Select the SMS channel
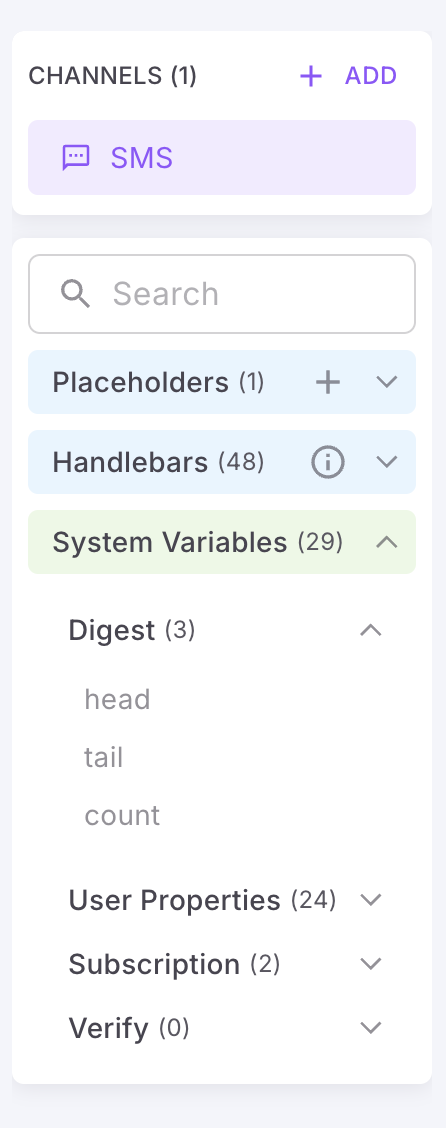The height and width of the screenshot is (1128, 446). [222, 158]
